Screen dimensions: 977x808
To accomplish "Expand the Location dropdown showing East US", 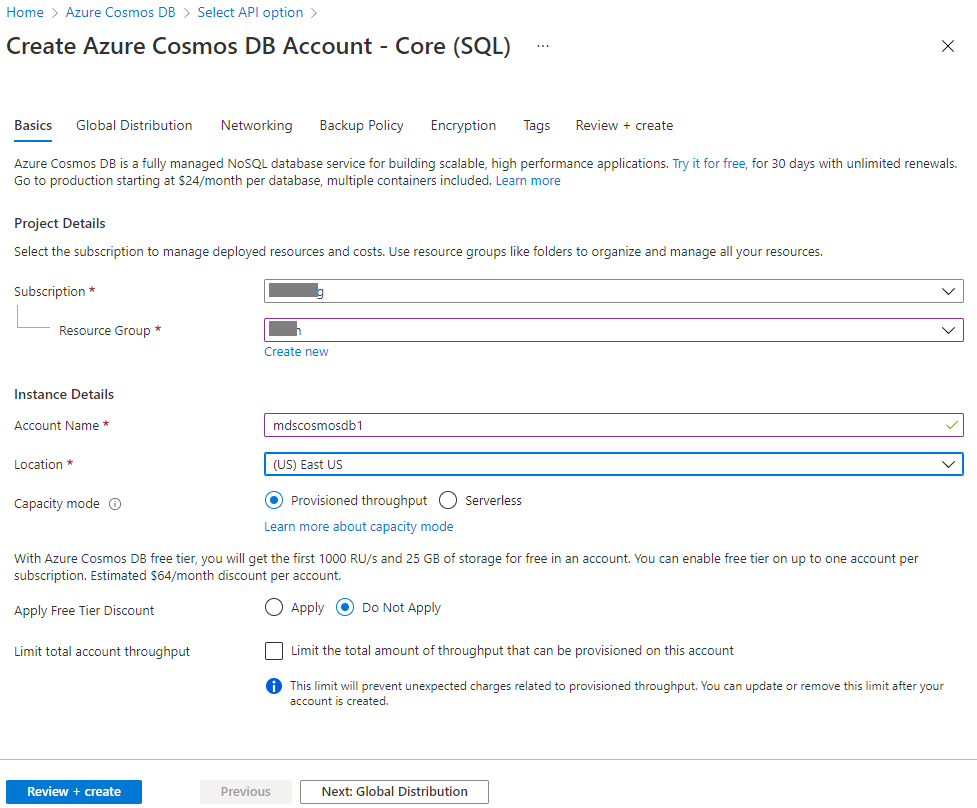I will tap(614, 464).
